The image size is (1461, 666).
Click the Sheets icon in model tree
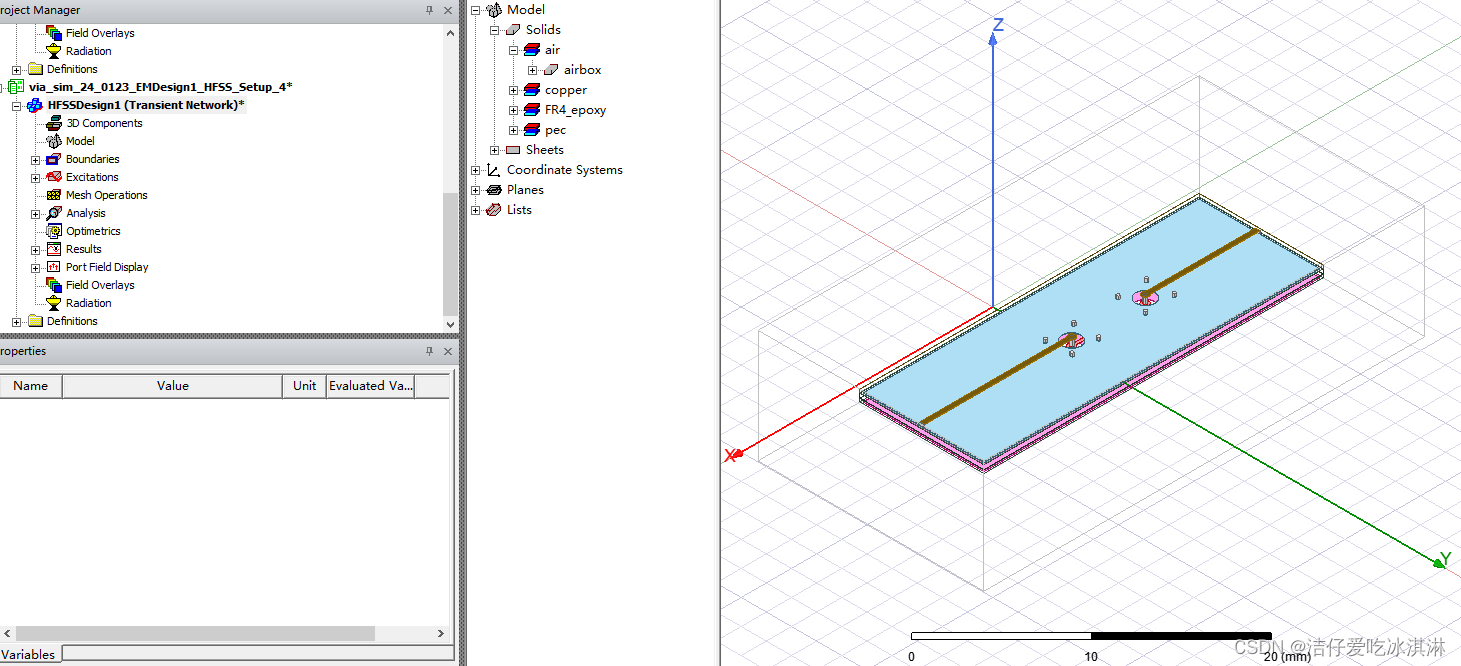coord(513,150)
